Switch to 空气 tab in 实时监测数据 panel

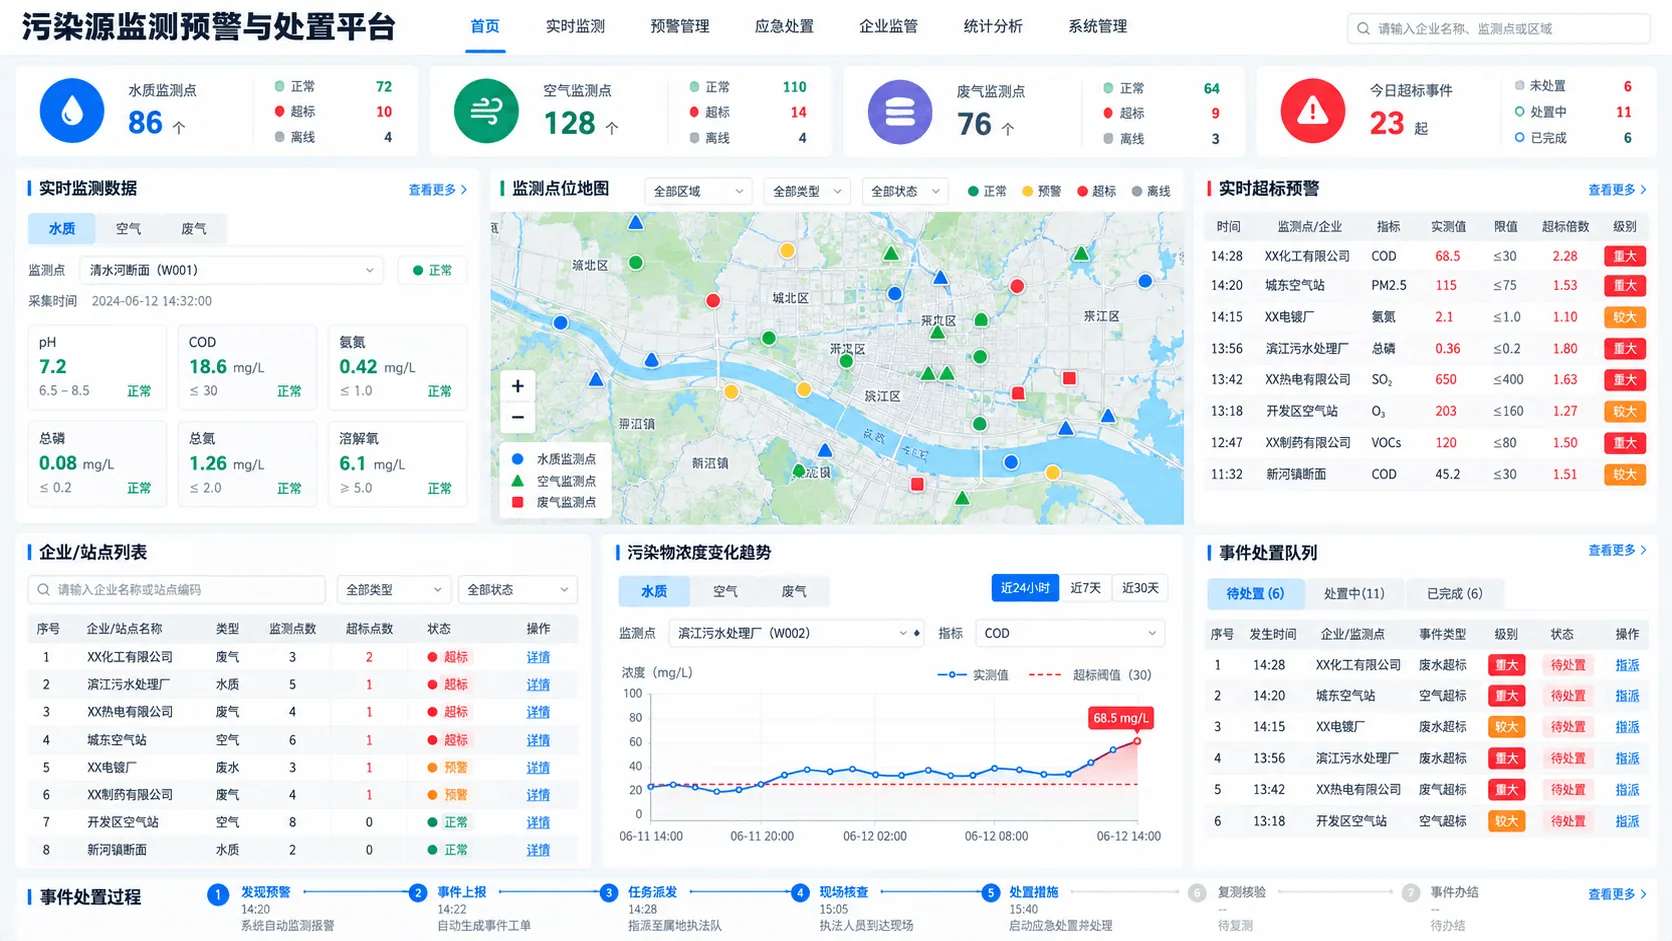click(x=128, y=229)
